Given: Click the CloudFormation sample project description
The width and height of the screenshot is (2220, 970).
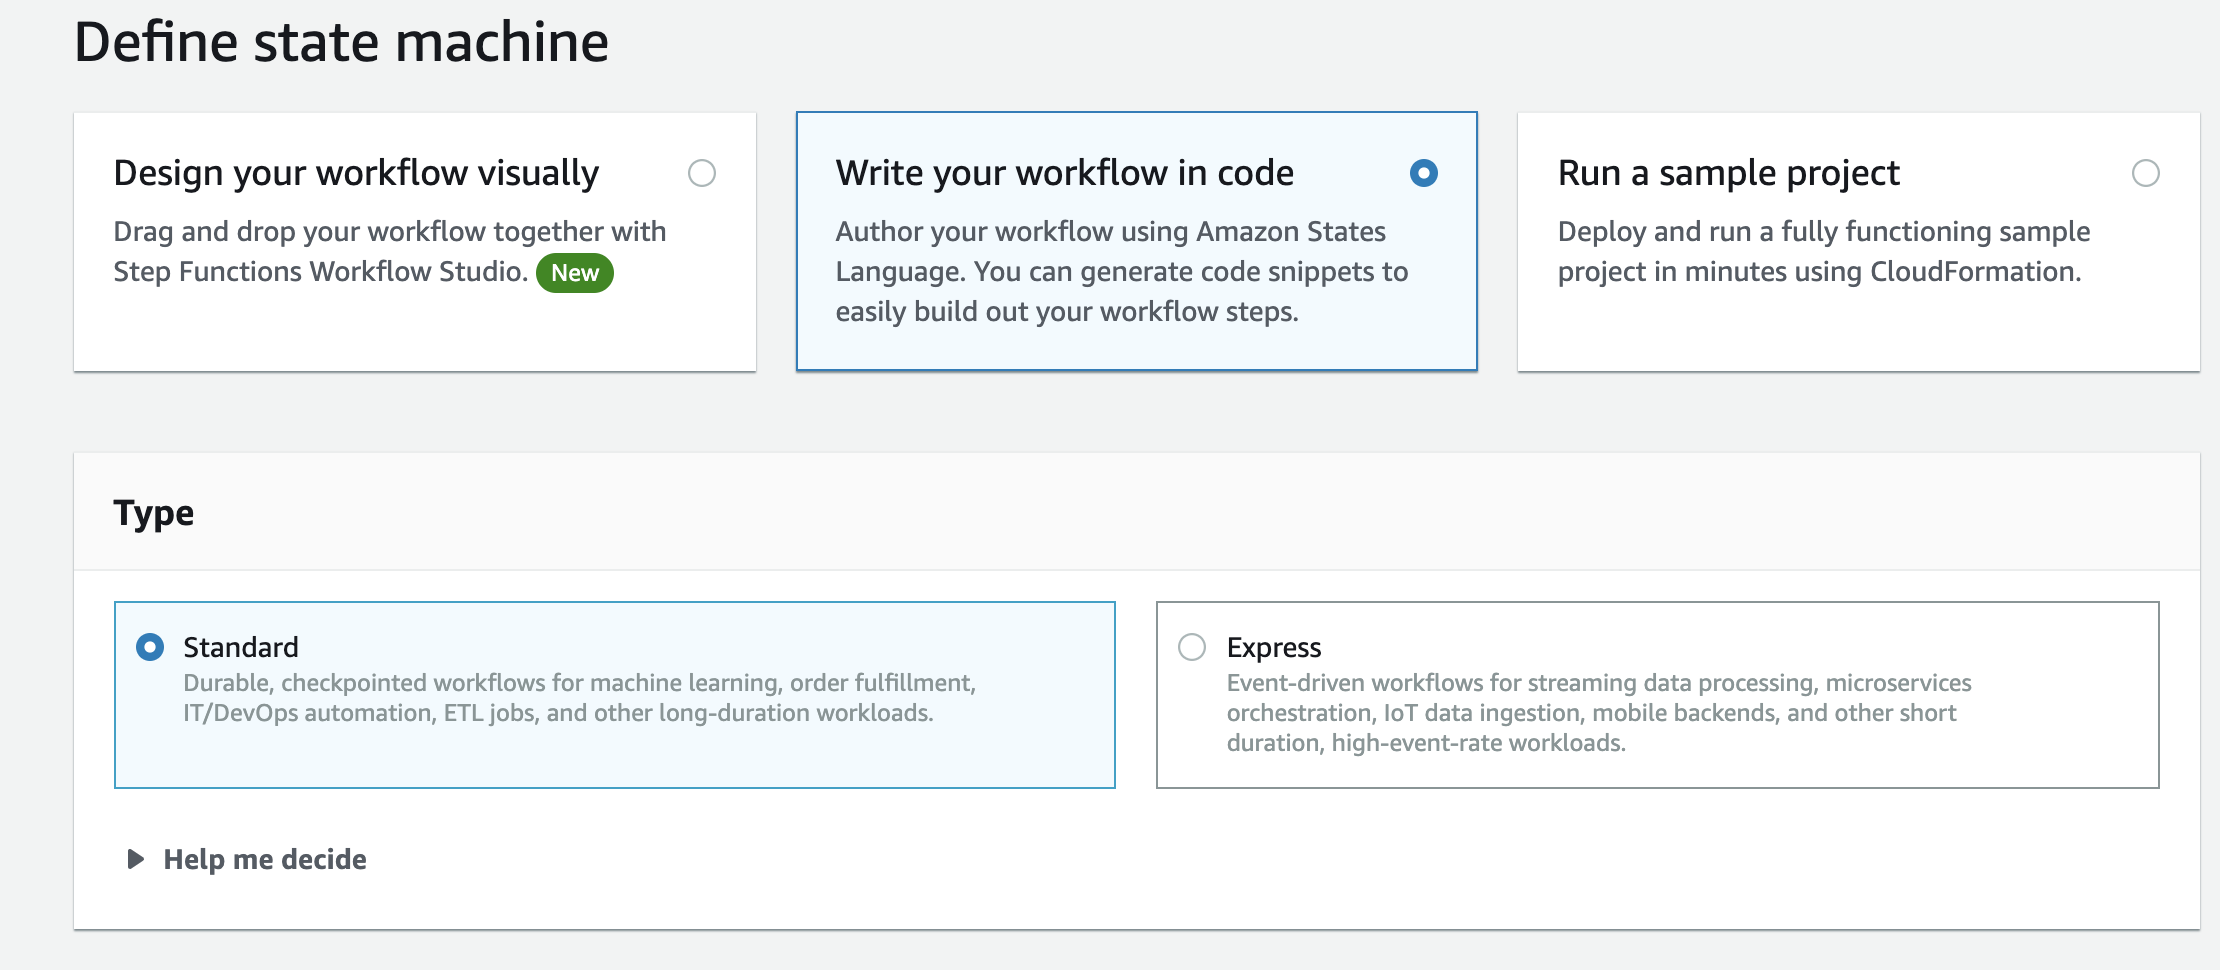Looking at the screenshot, I should tap(1822, 251).
